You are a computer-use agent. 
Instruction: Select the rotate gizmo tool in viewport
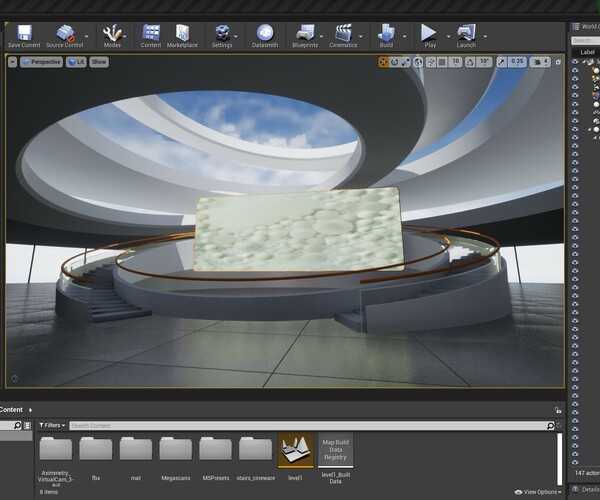coord(395,62)
